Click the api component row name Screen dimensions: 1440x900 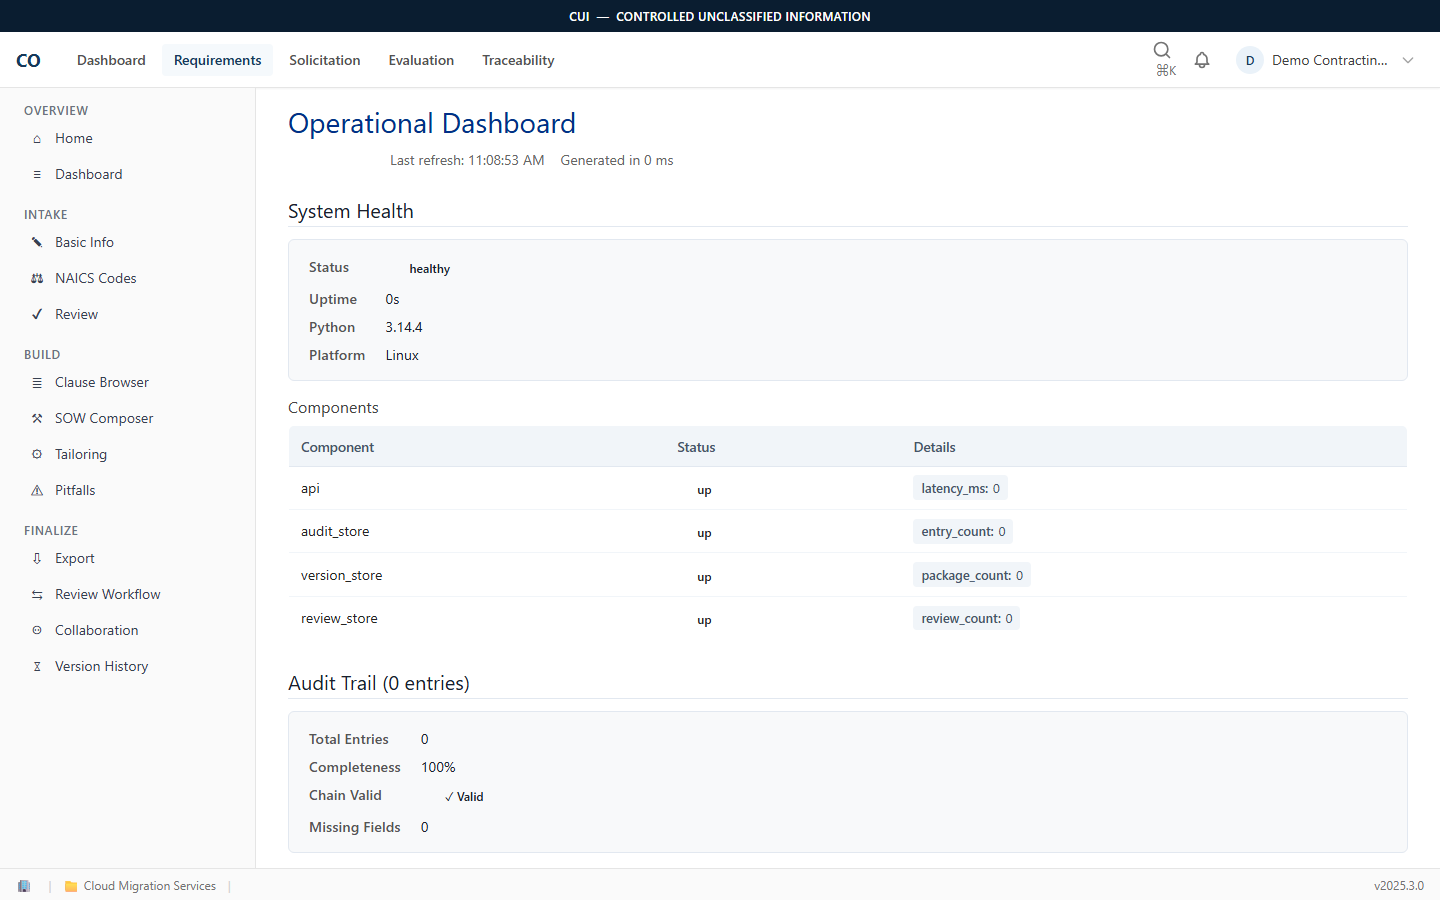[311, 488]
